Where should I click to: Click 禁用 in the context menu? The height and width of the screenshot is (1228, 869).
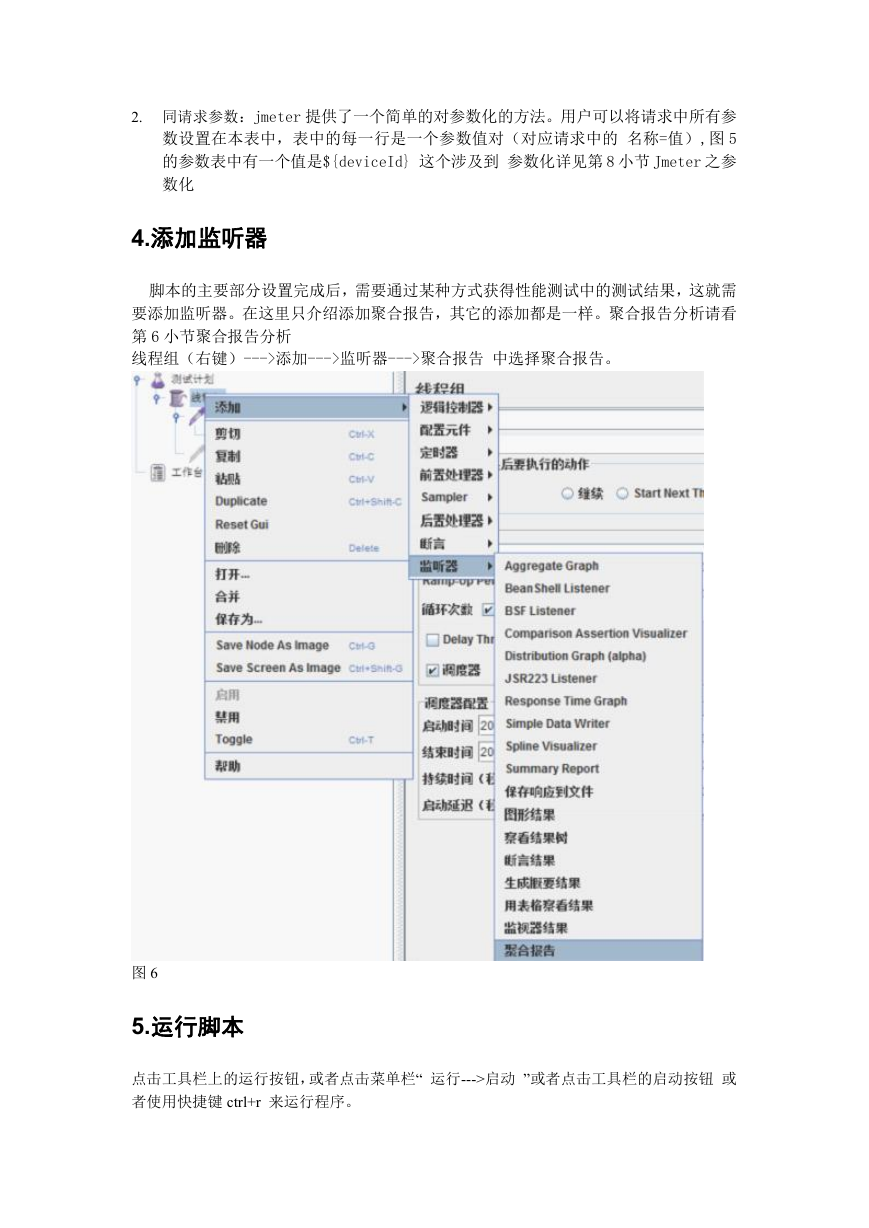tap(308, 718)
